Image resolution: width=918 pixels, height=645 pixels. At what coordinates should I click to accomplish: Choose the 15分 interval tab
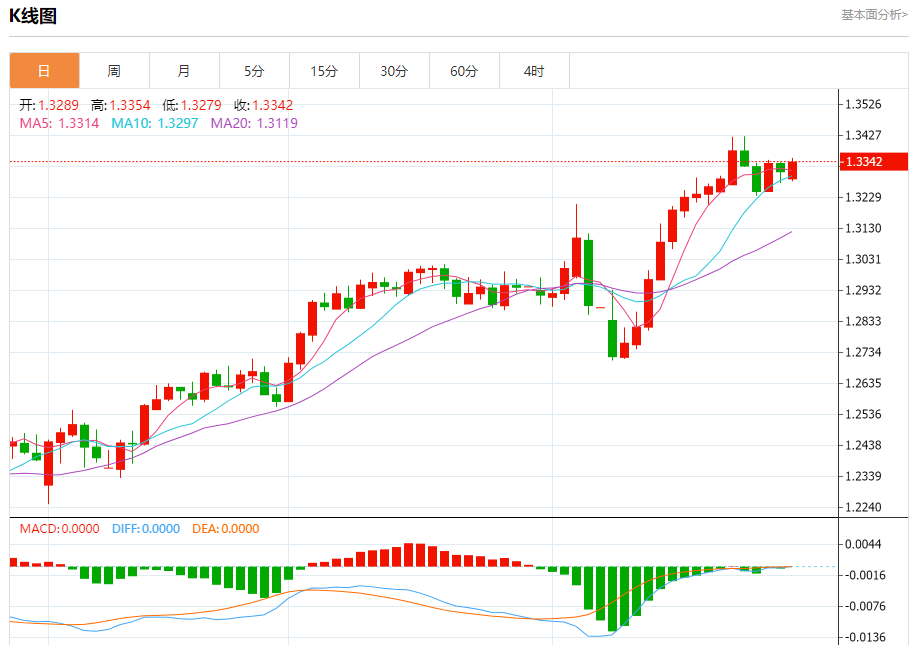(324, 71)
